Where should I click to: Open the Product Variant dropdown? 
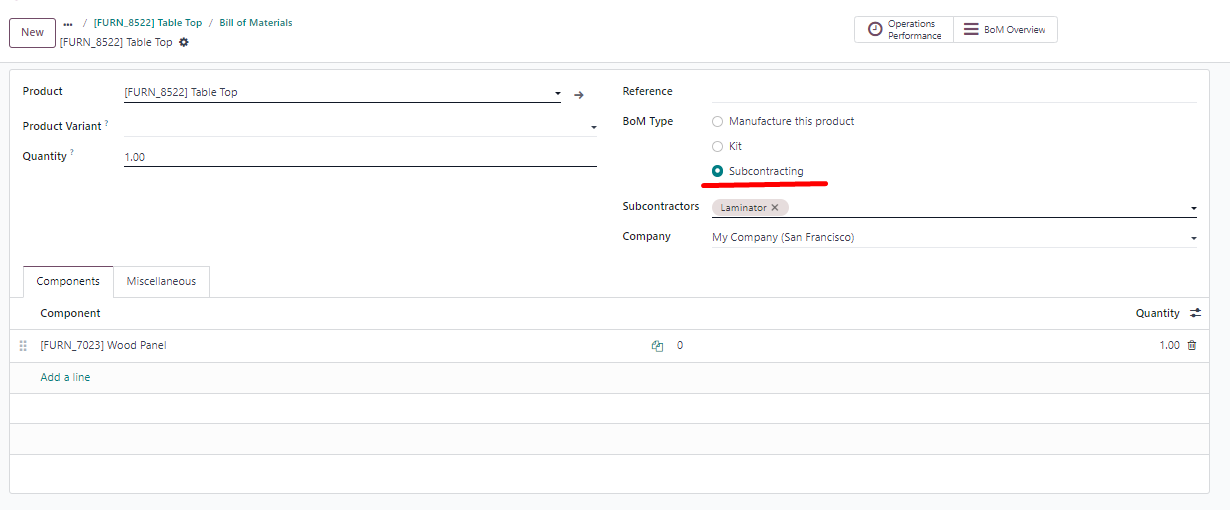(x=360, y=127)
